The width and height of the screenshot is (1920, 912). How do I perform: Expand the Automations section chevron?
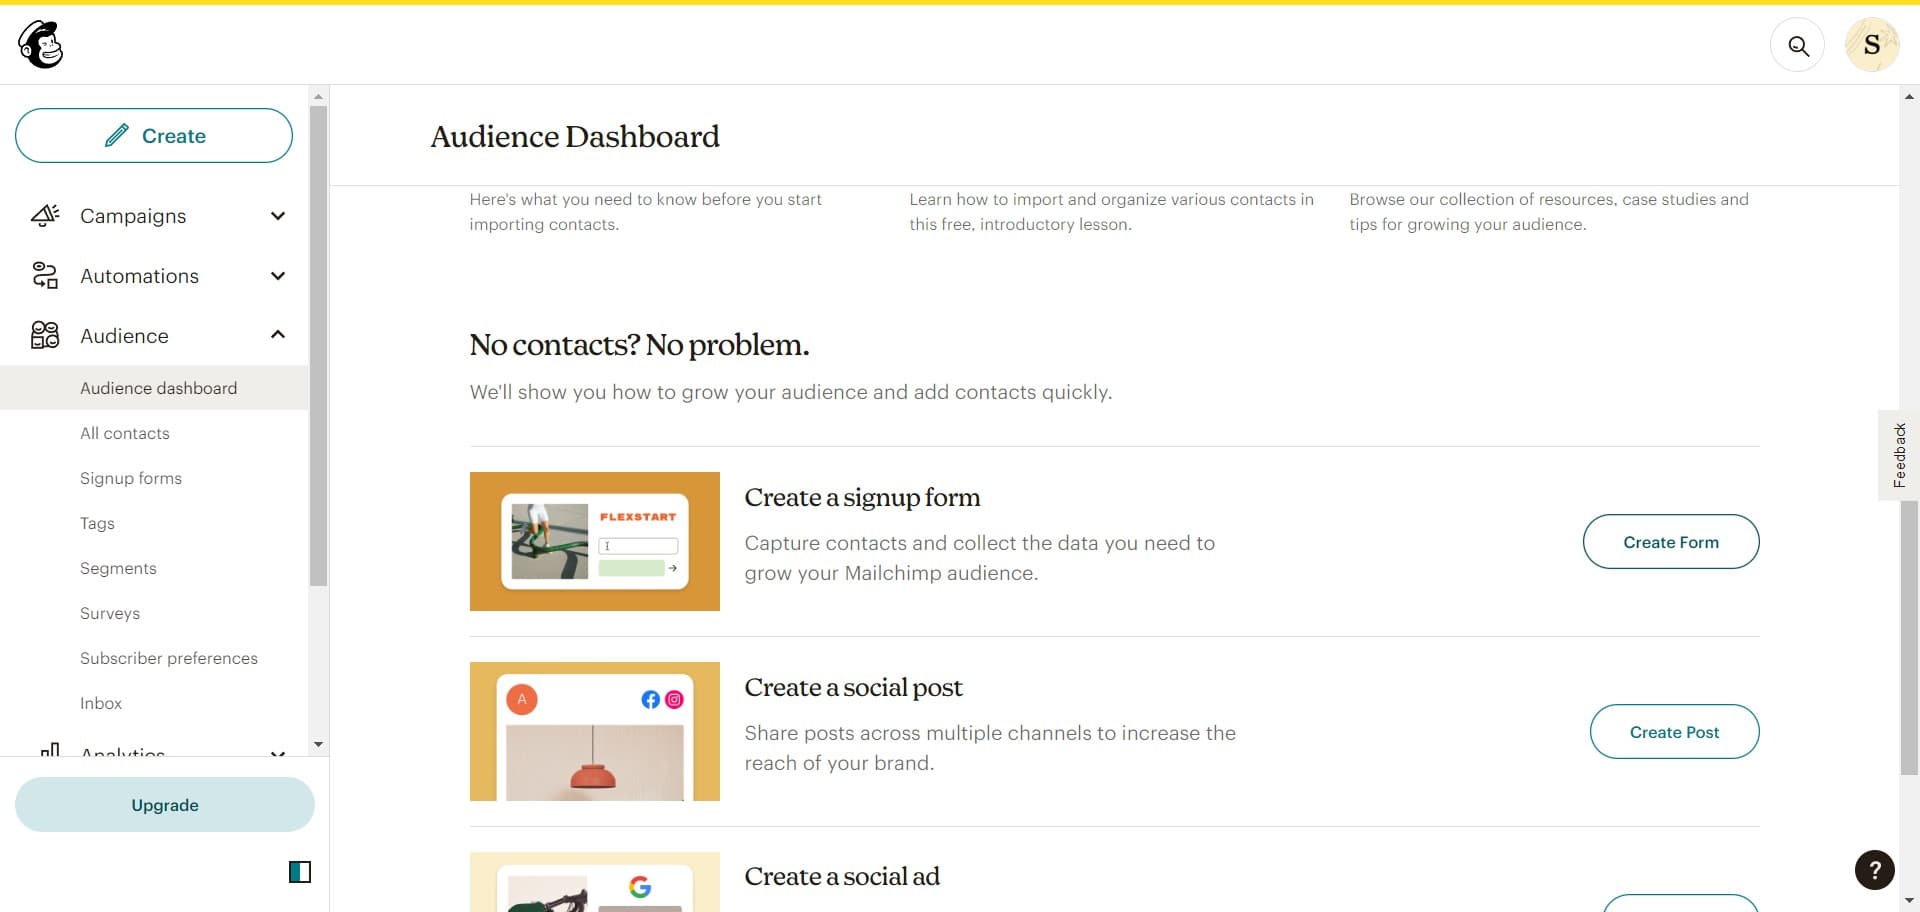tap(278, 276)
